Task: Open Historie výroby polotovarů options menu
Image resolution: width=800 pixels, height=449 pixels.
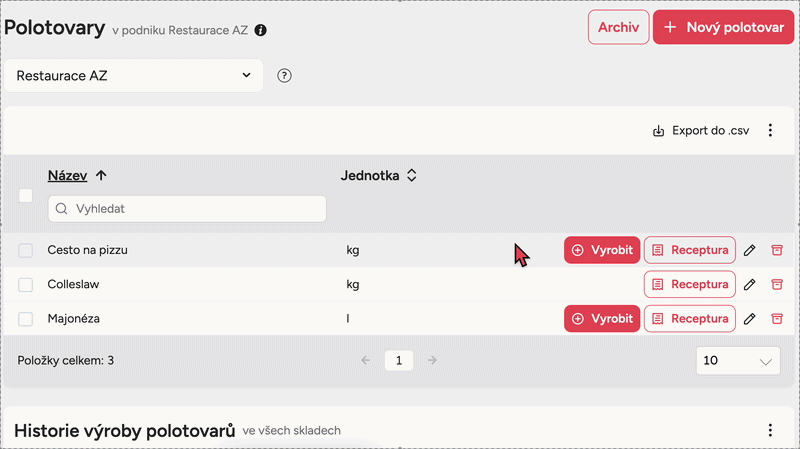Action: click(770, 430)
